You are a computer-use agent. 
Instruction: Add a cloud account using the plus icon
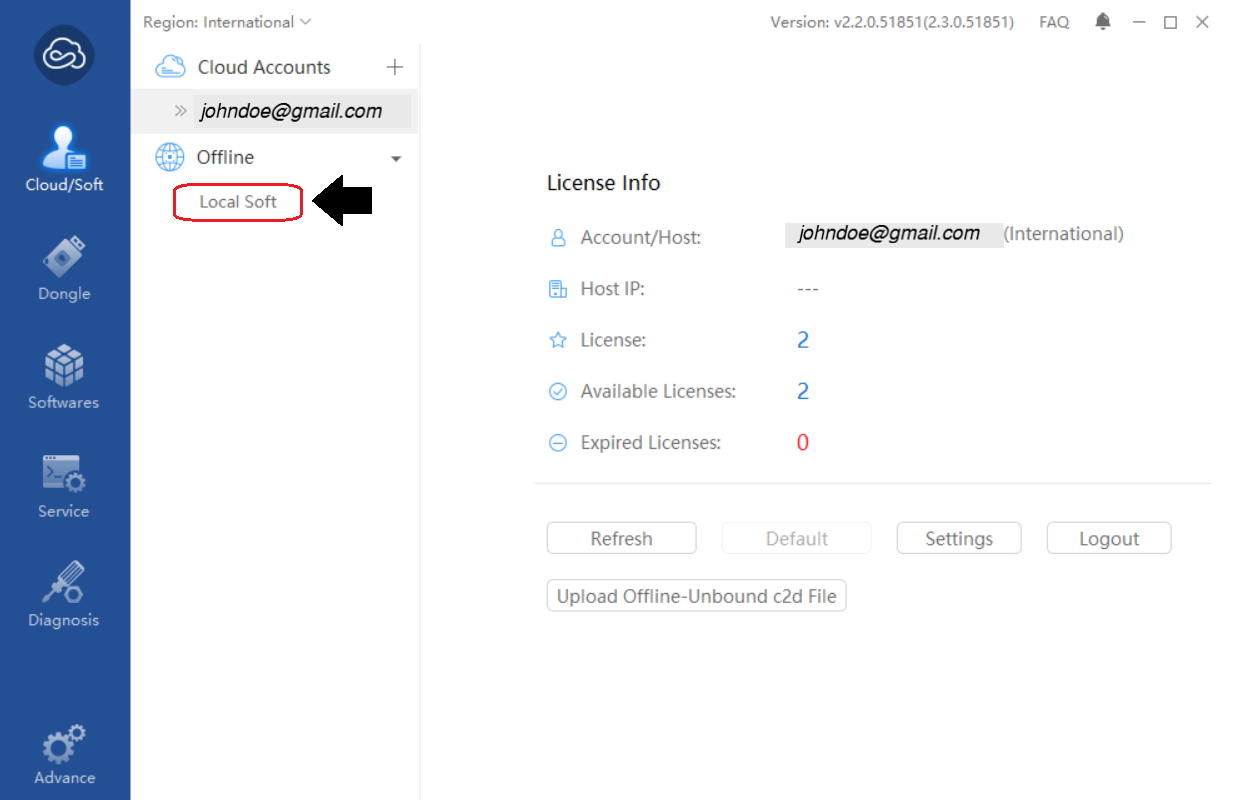(395, 66)
